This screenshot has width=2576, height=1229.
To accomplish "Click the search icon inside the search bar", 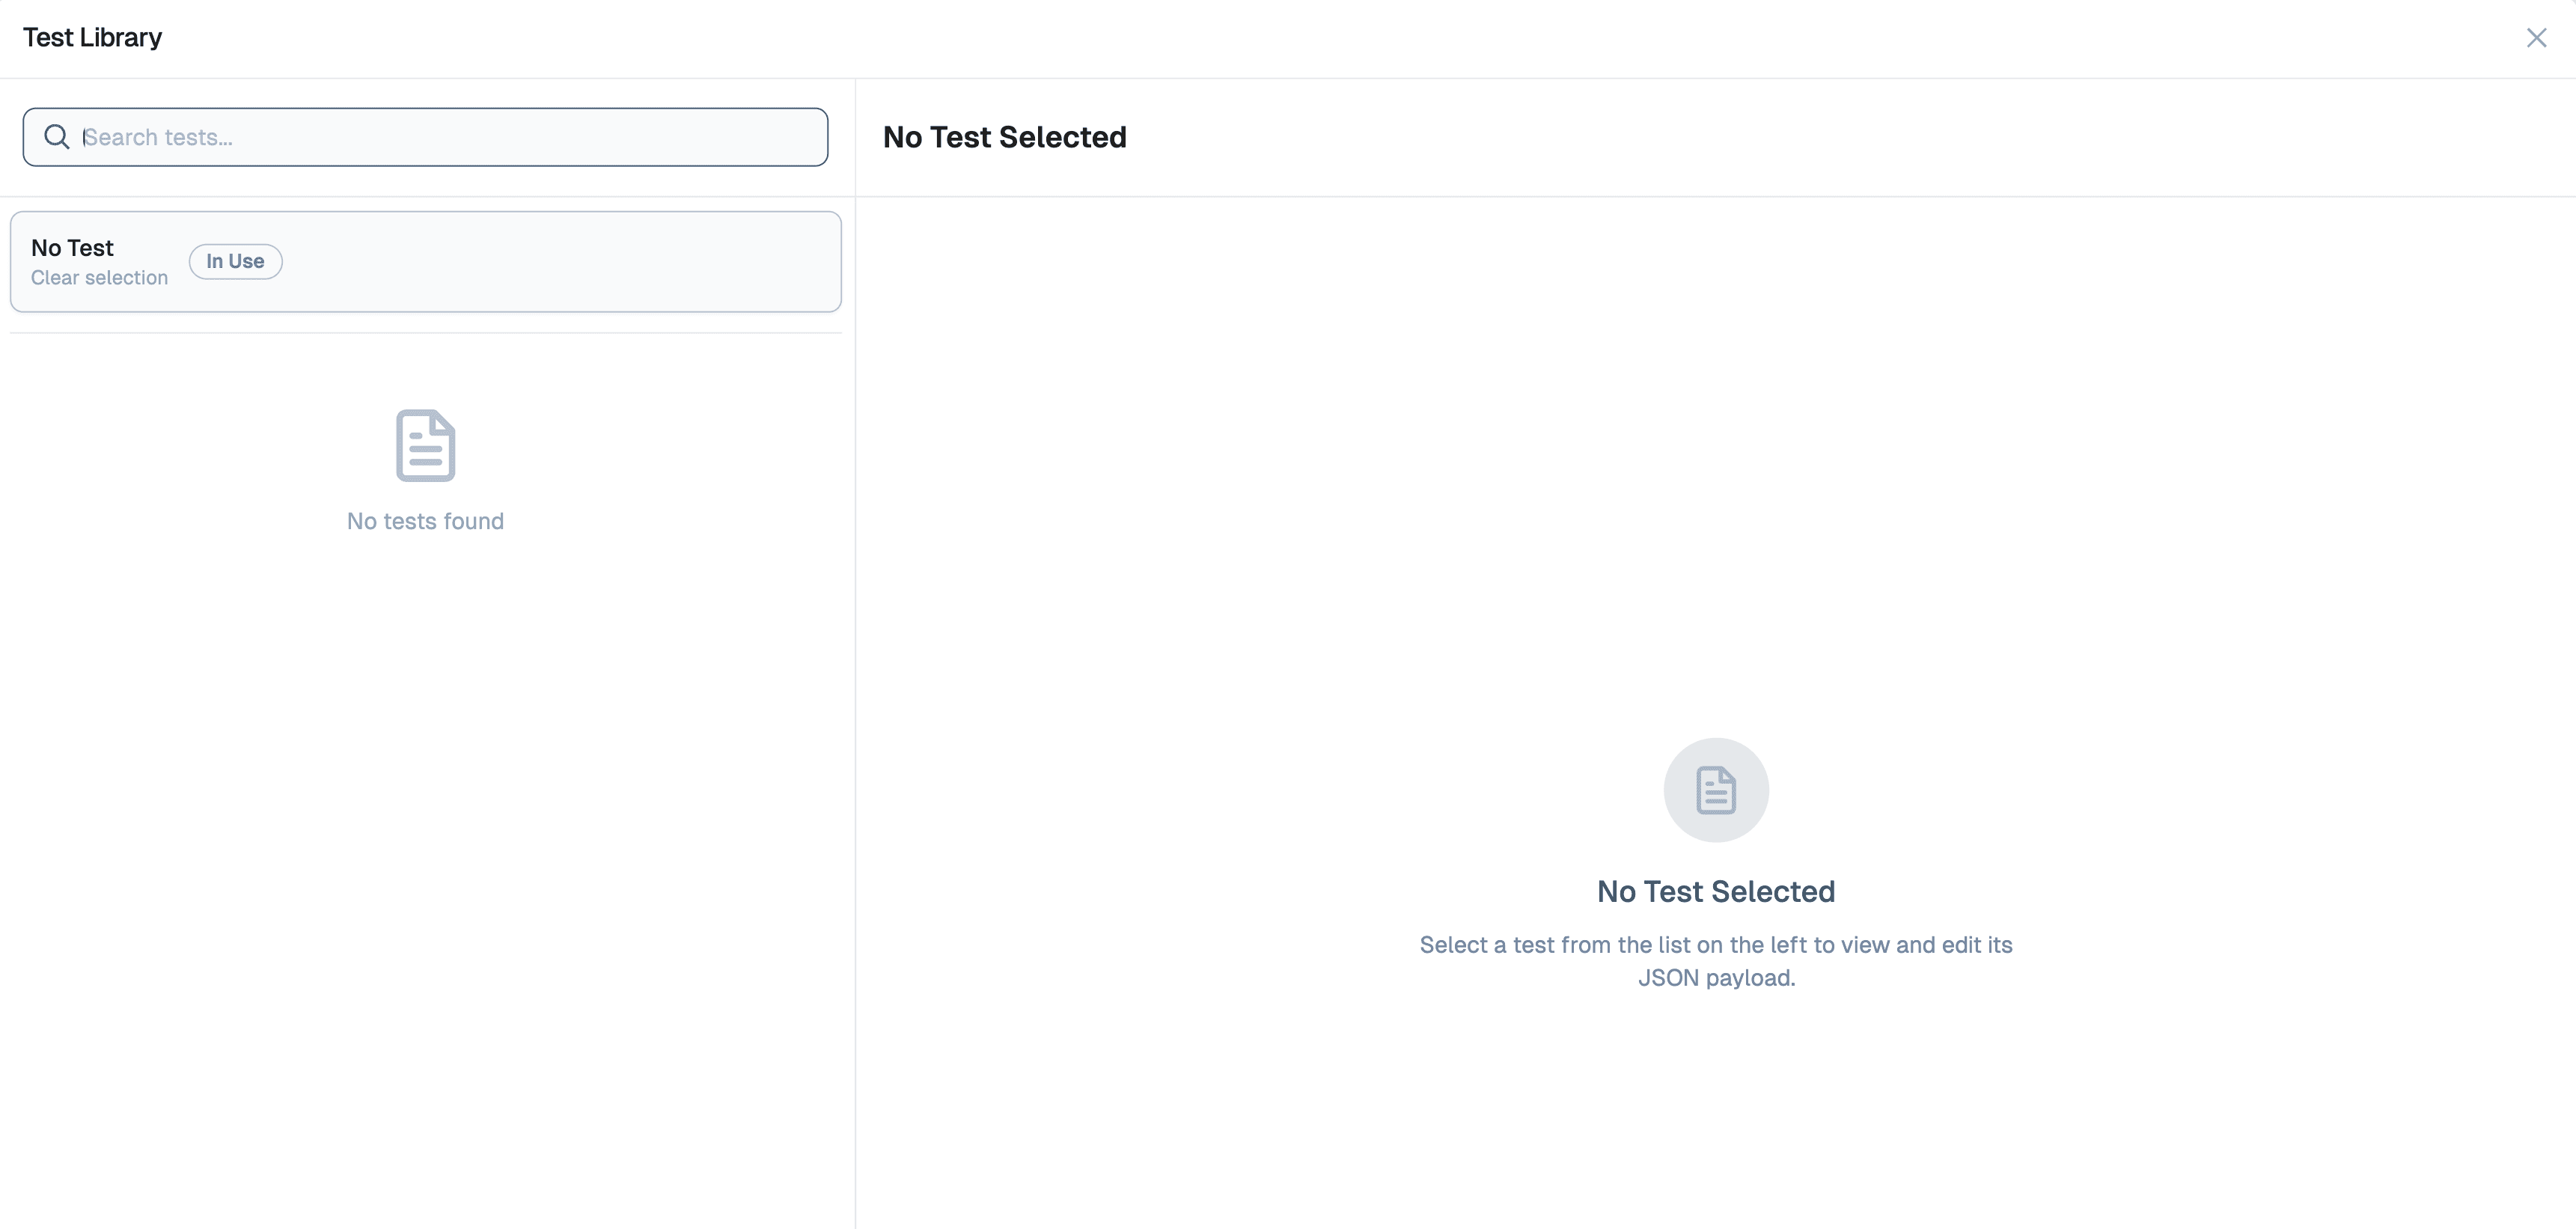I will pyautogui.click(x=57, y=136).
